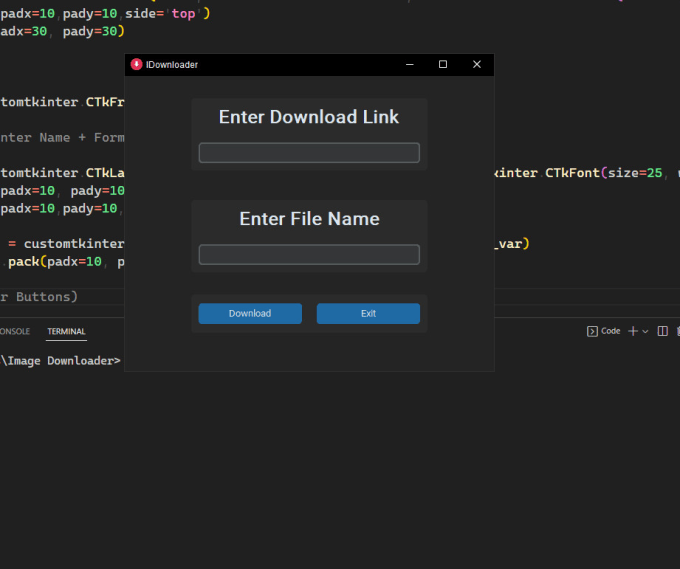This screenshot has height=569, width=680.
Task: Switch to the TERMINAL tab
Action: coord(66,331)
